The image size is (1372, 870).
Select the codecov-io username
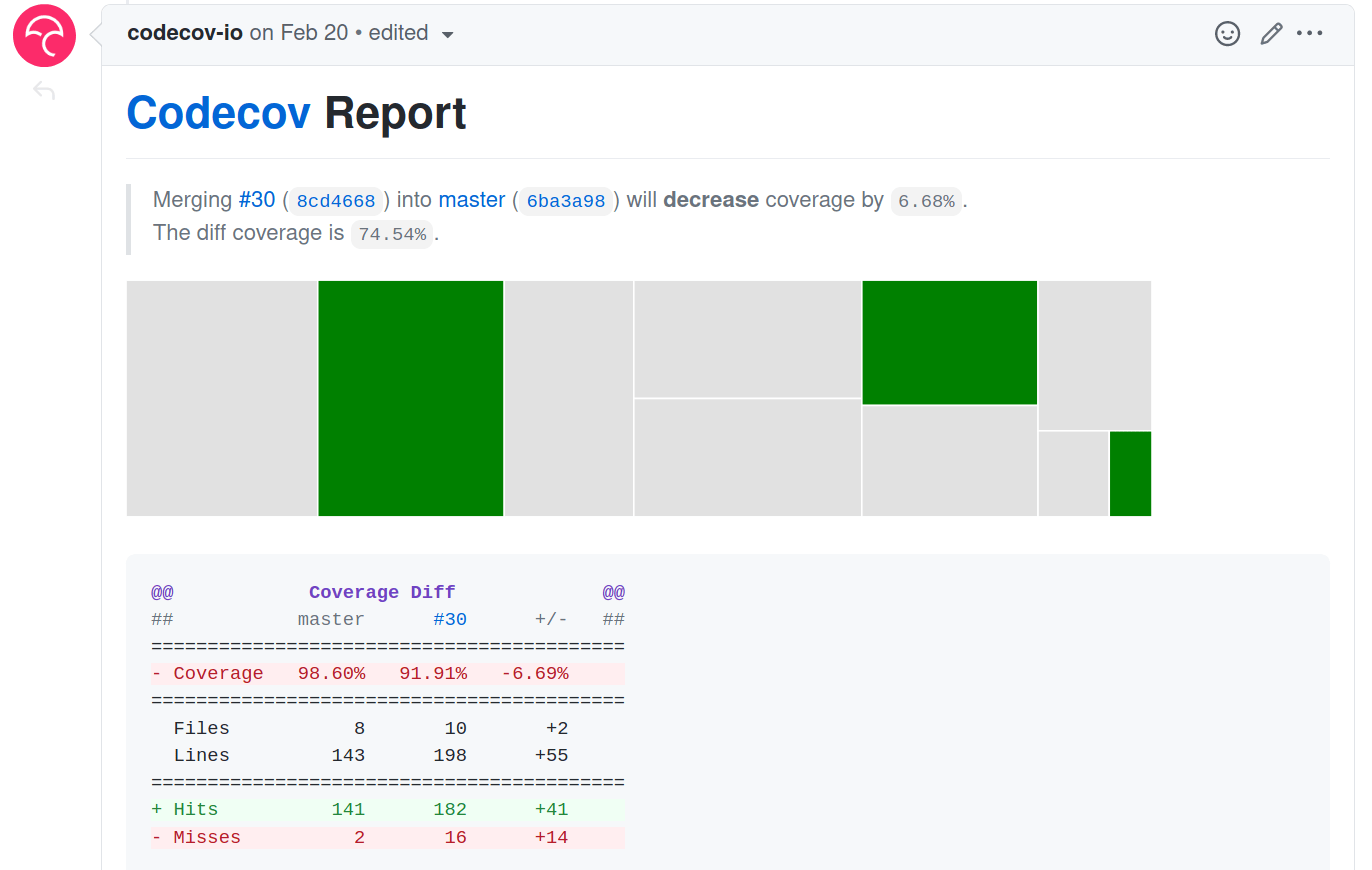(185, 32)
